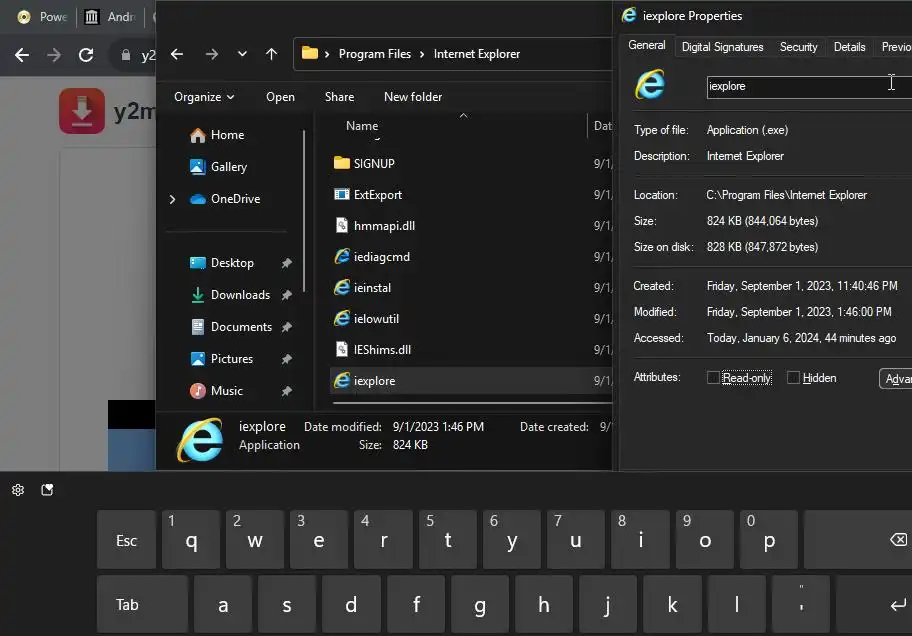Toggle the Hidden attribute checkbox
The image size is (912, 636).
[793, 378]
